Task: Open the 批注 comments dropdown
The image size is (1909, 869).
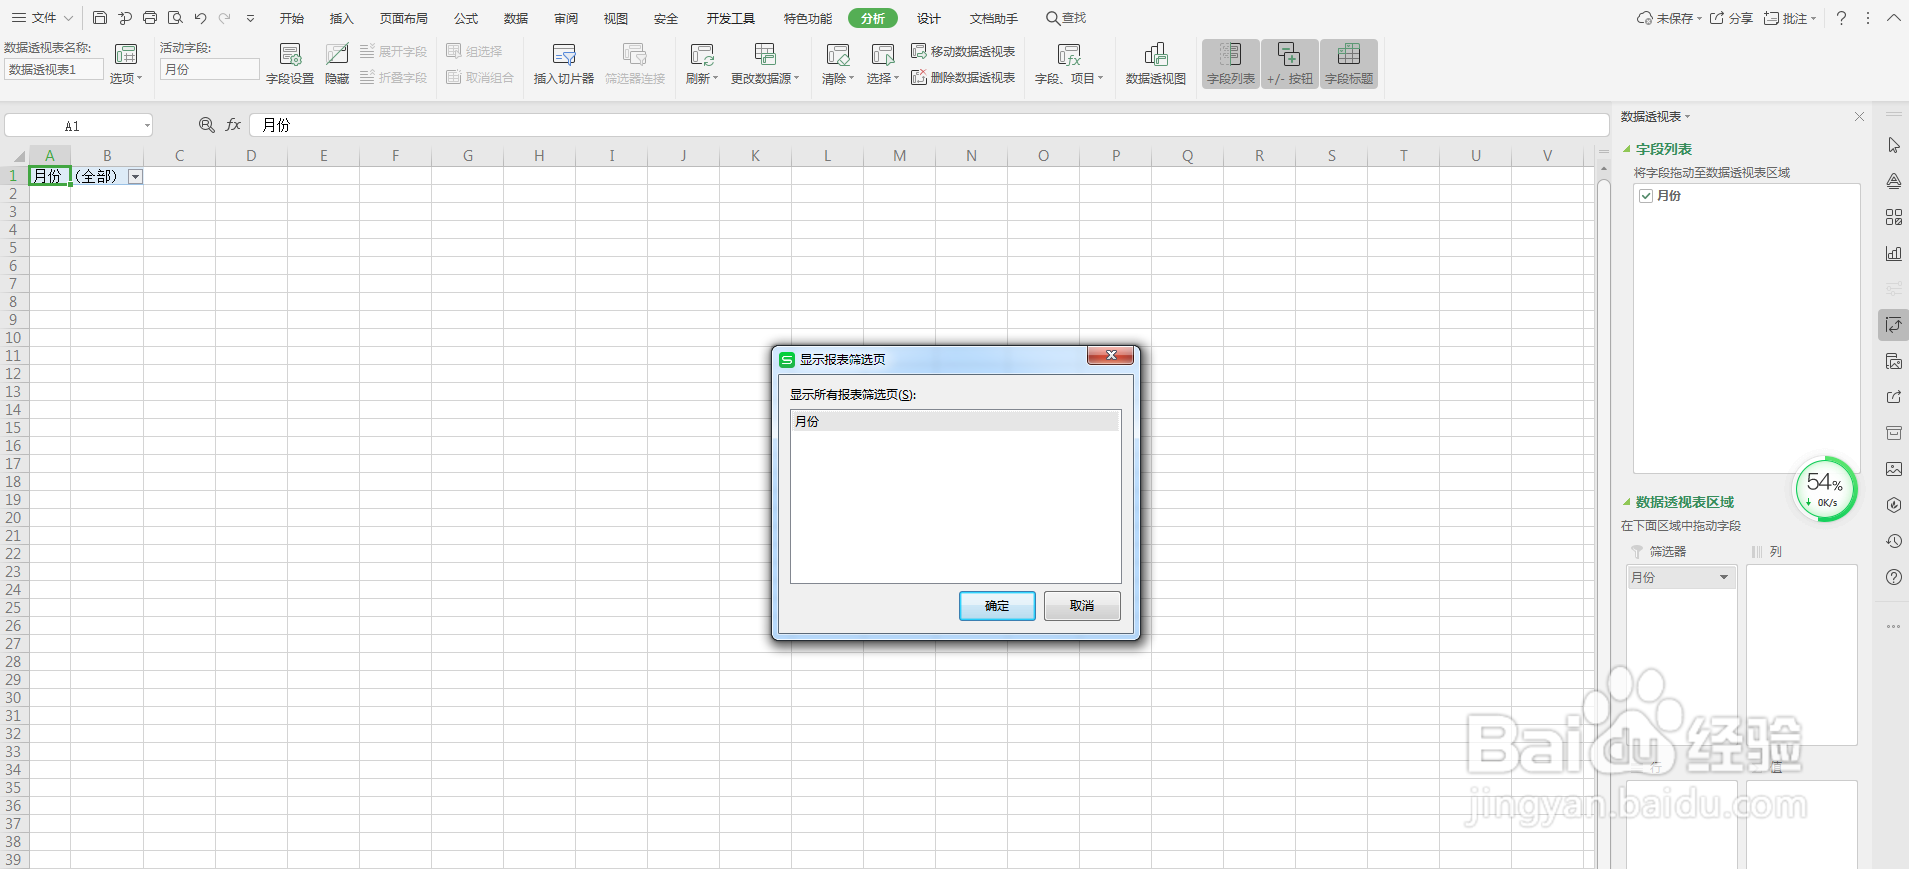Action: click(x=1790, y=18)
